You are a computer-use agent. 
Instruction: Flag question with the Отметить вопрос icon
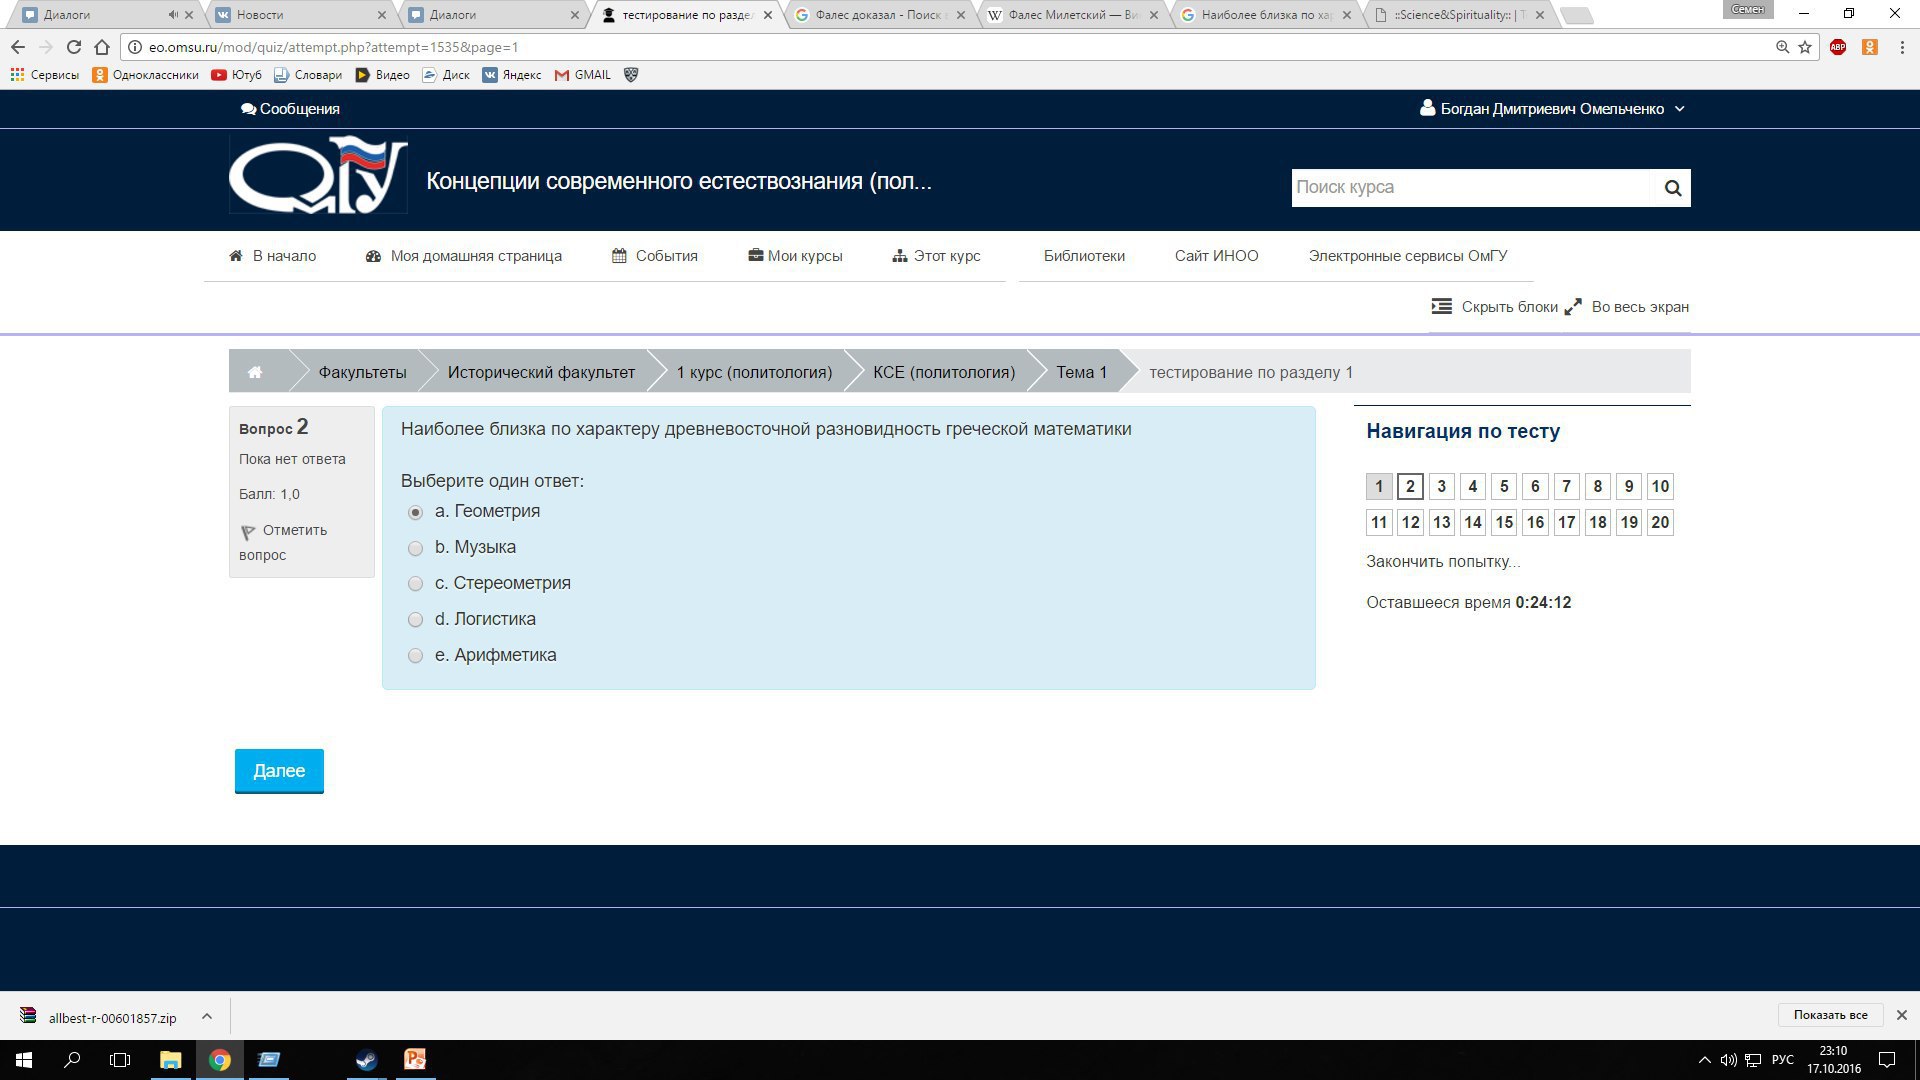(248, 531)
